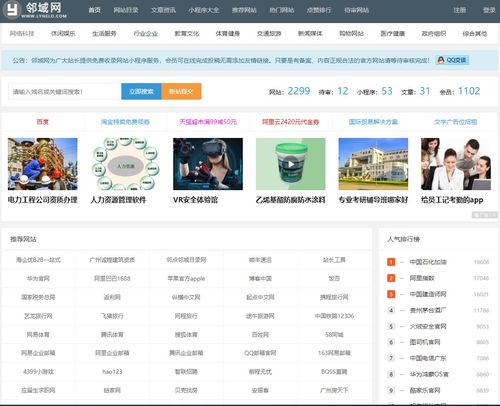Open the 国际贸易解决方案 ad link
Screen dimensions: 500x406
click(x=373, y=122)
